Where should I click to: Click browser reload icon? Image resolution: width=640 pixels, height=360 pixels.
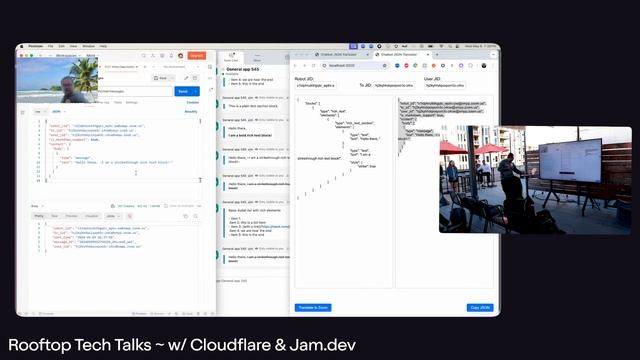click(x=313, y=65)
